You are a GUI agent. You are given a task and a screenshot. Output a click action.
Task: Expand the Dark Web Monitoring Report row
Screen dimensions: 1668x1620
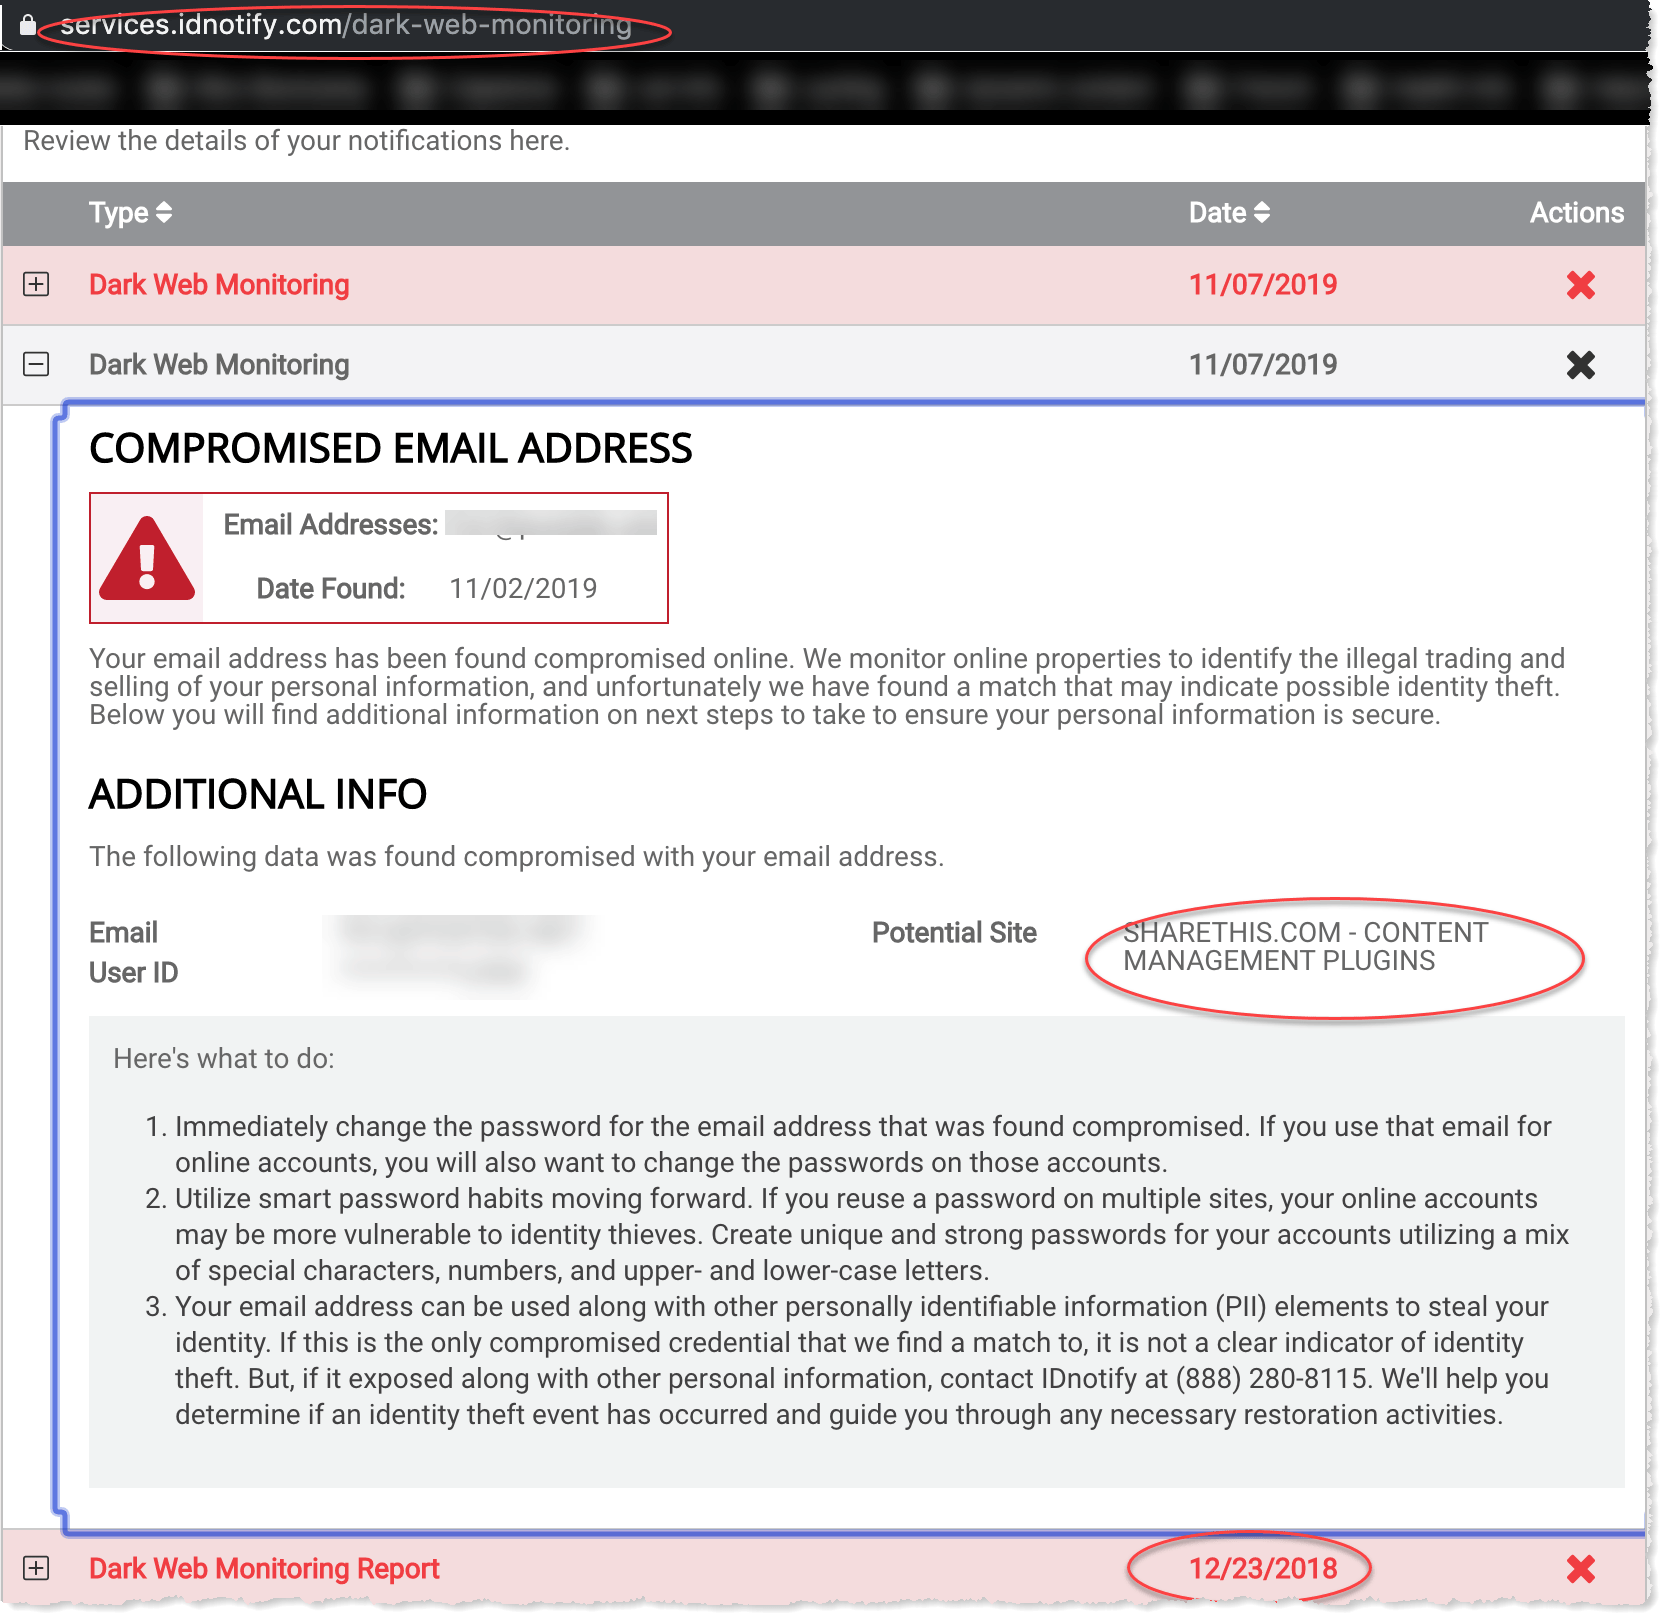pos(36,1568)
